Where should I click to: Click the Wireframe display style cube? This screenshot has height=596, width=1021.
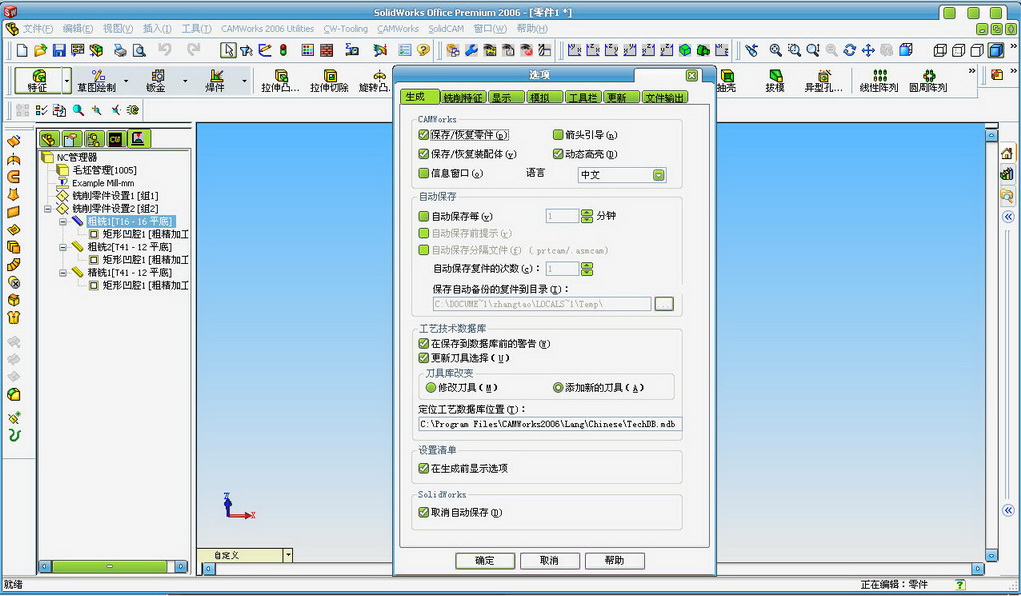click(x=940, y=50)
